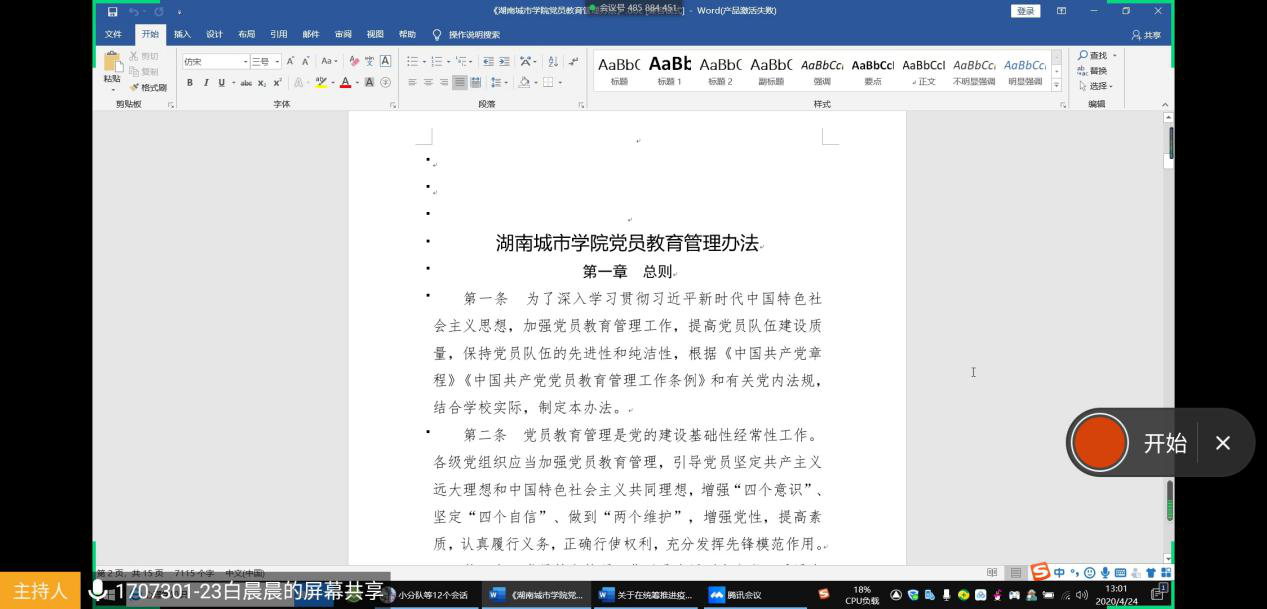Click the 登录 (Sign in) button
The height and width of the screenshot is (609, 1267).
tap(1025, 11)
